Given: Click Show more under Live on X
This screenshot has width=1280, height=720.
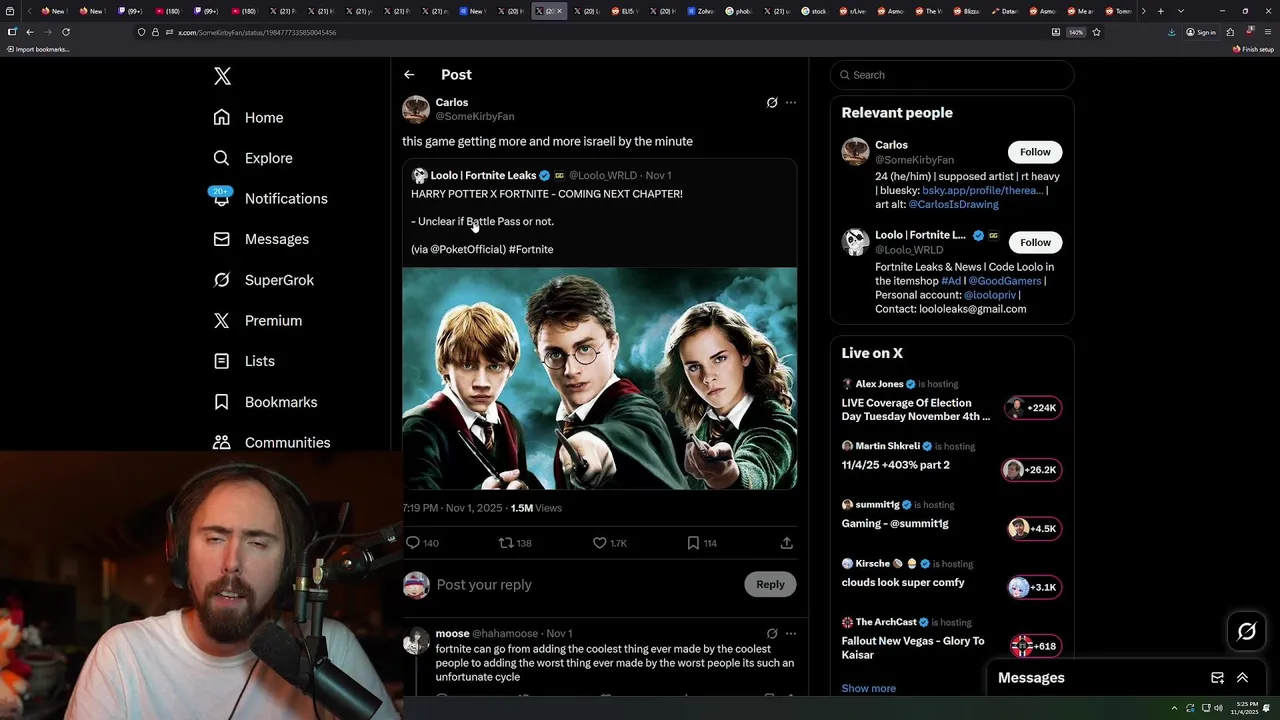Looking at the screenshot, I should pyautogui.click(x=868, y=688).
